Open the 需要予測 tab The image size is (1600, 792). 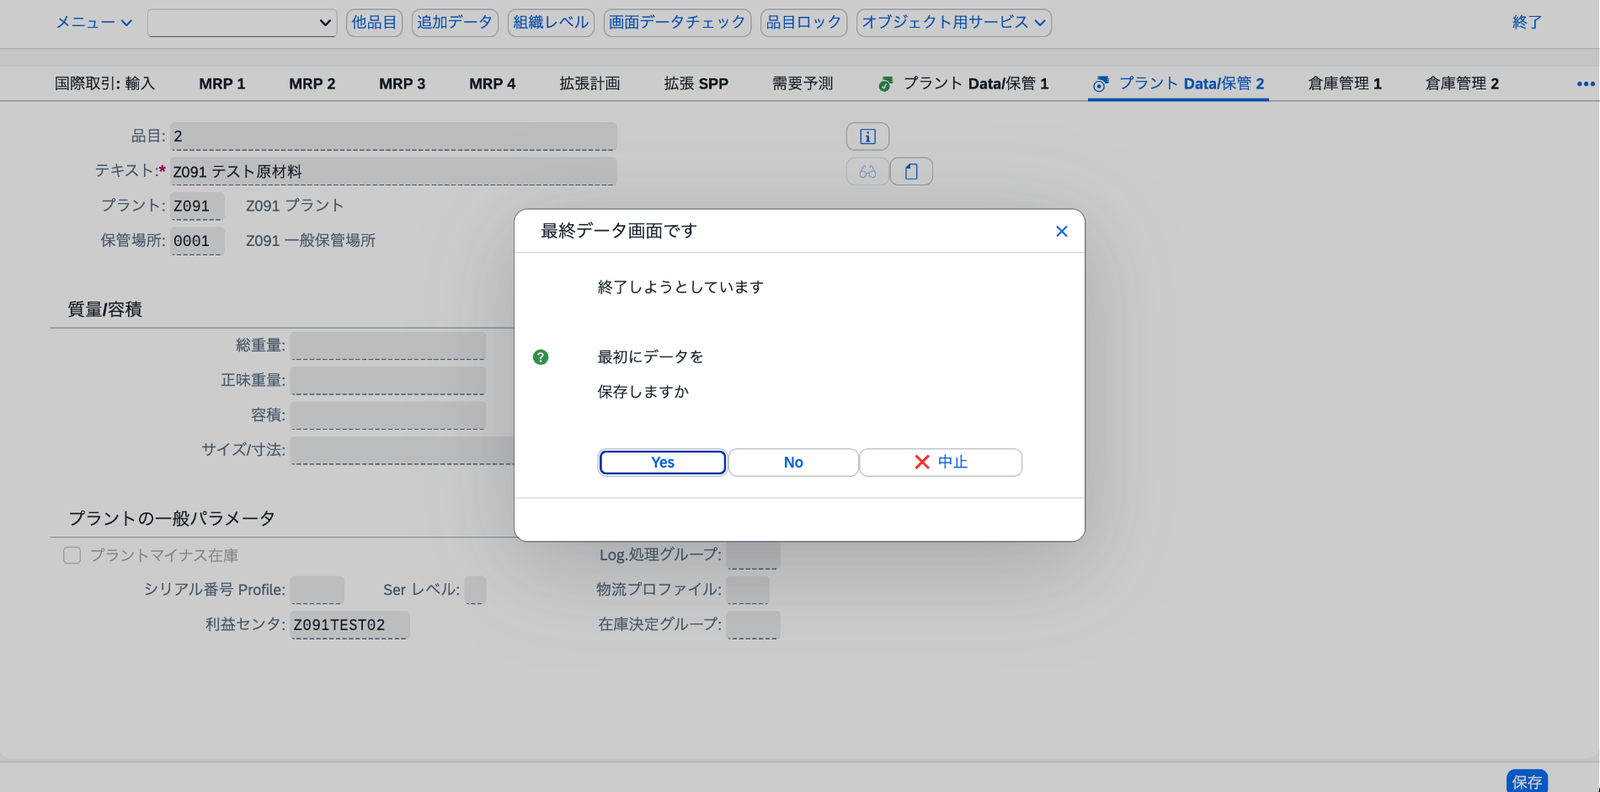click(802, 84)
